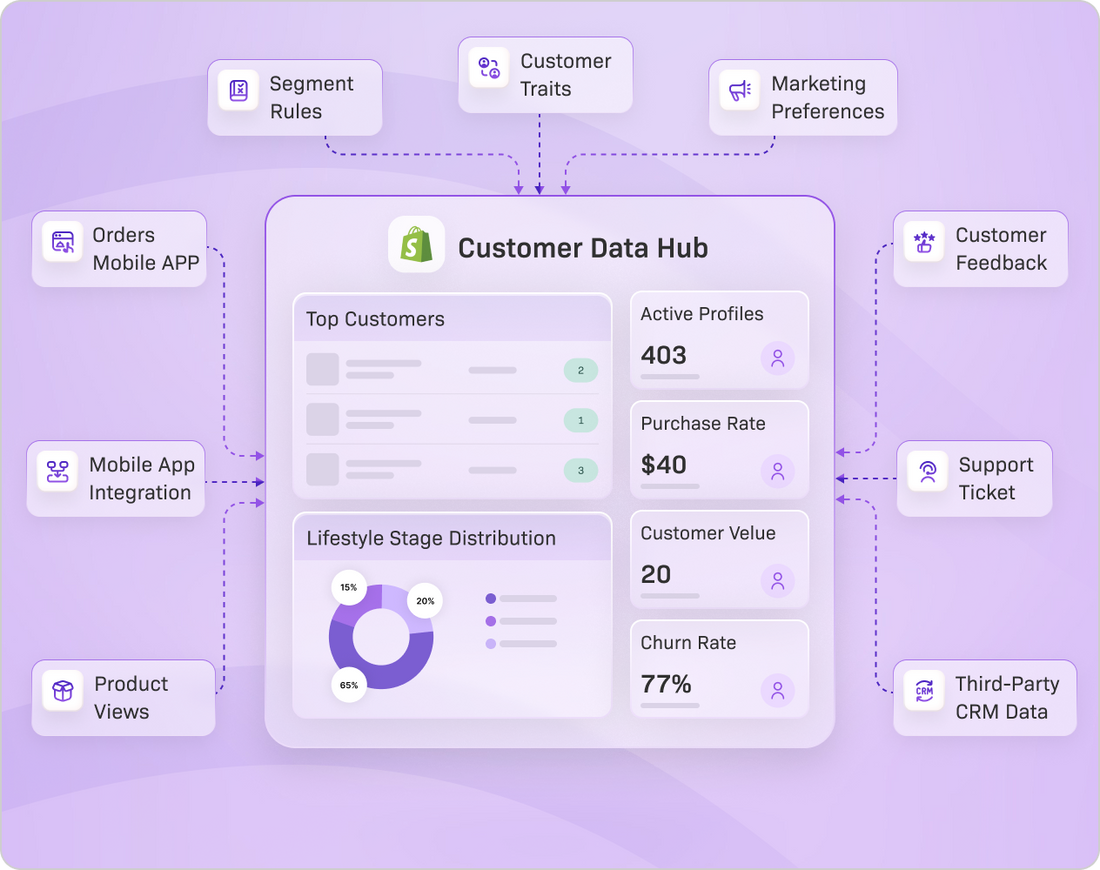This screenshot has width=1100, height=870.
Task: Click the Customer Velue value 20
Action: pos(656,574)
